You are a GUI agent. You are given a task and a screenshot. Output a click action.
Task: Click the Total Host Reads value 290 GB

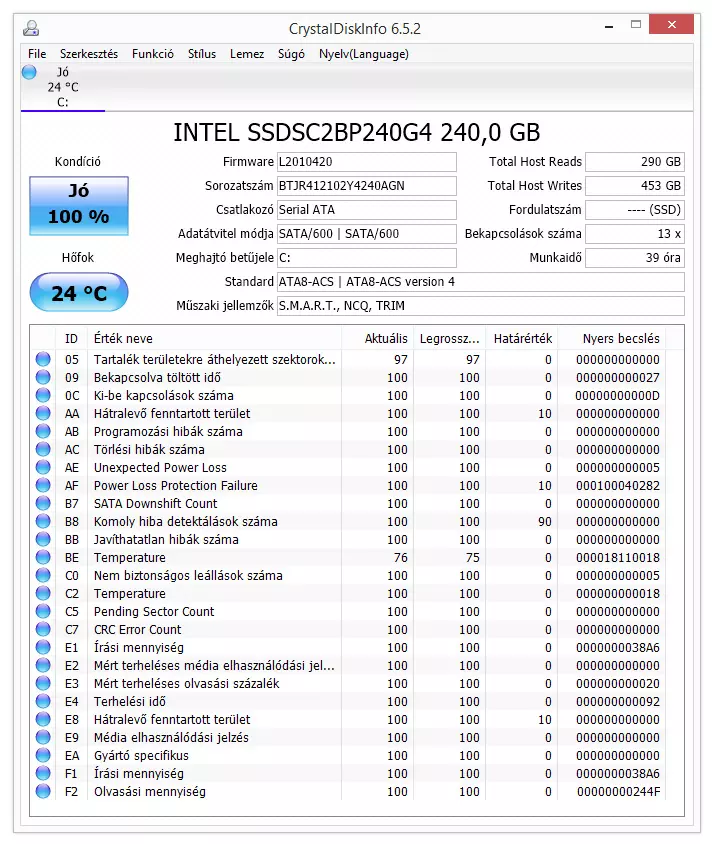point(635,161)
